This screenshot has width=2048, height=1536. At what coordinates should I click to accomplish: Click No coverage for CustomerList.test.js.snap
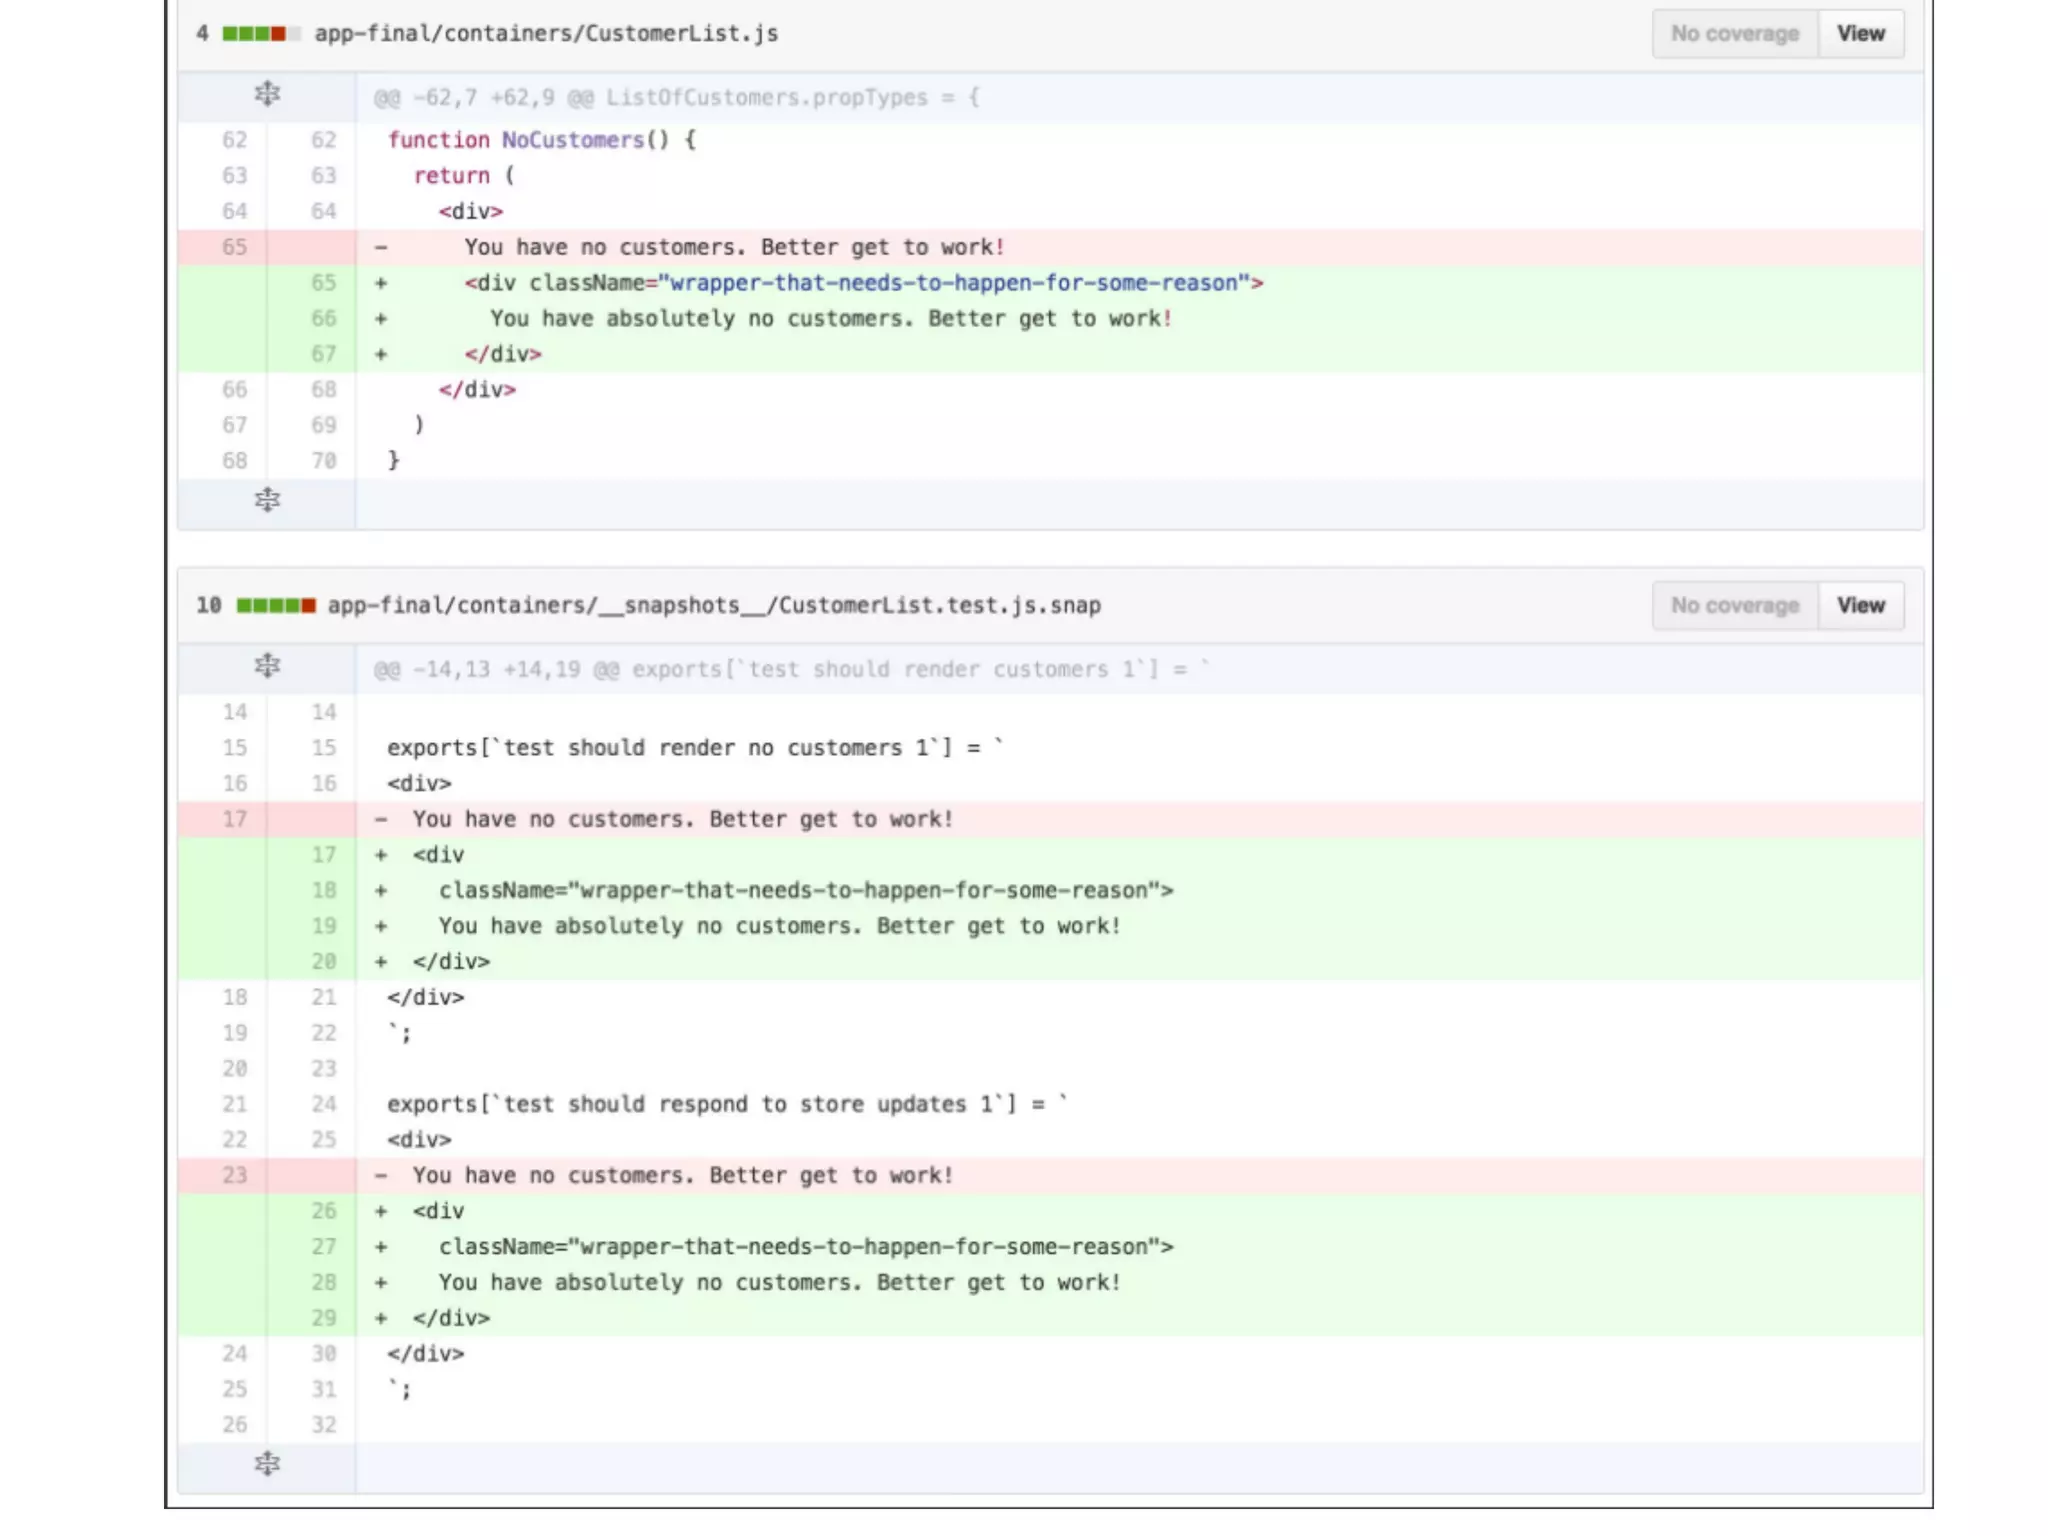pyautogui.click(x=1734, y=606)
